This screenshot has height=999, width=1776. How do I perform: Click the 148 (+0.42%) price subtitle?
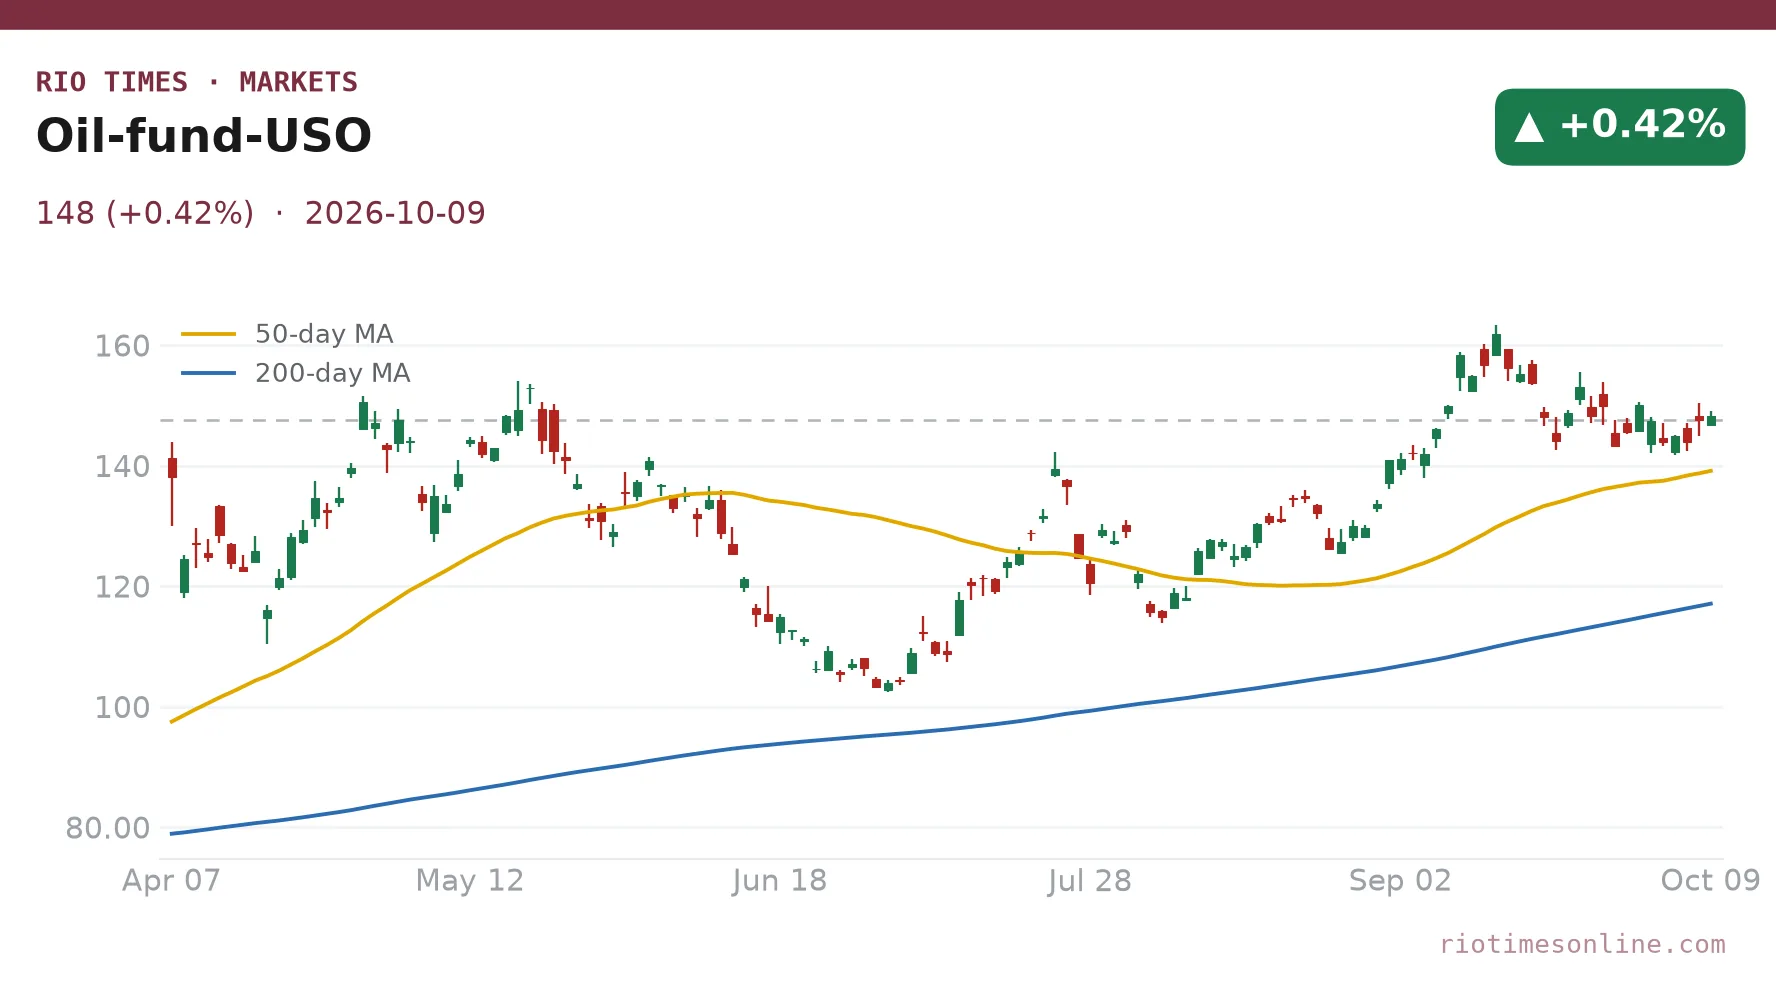[x=145, y=213]
